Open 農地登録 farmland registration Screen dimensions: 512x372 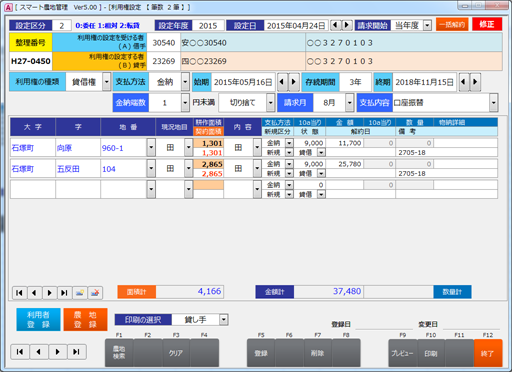point(85,319)
